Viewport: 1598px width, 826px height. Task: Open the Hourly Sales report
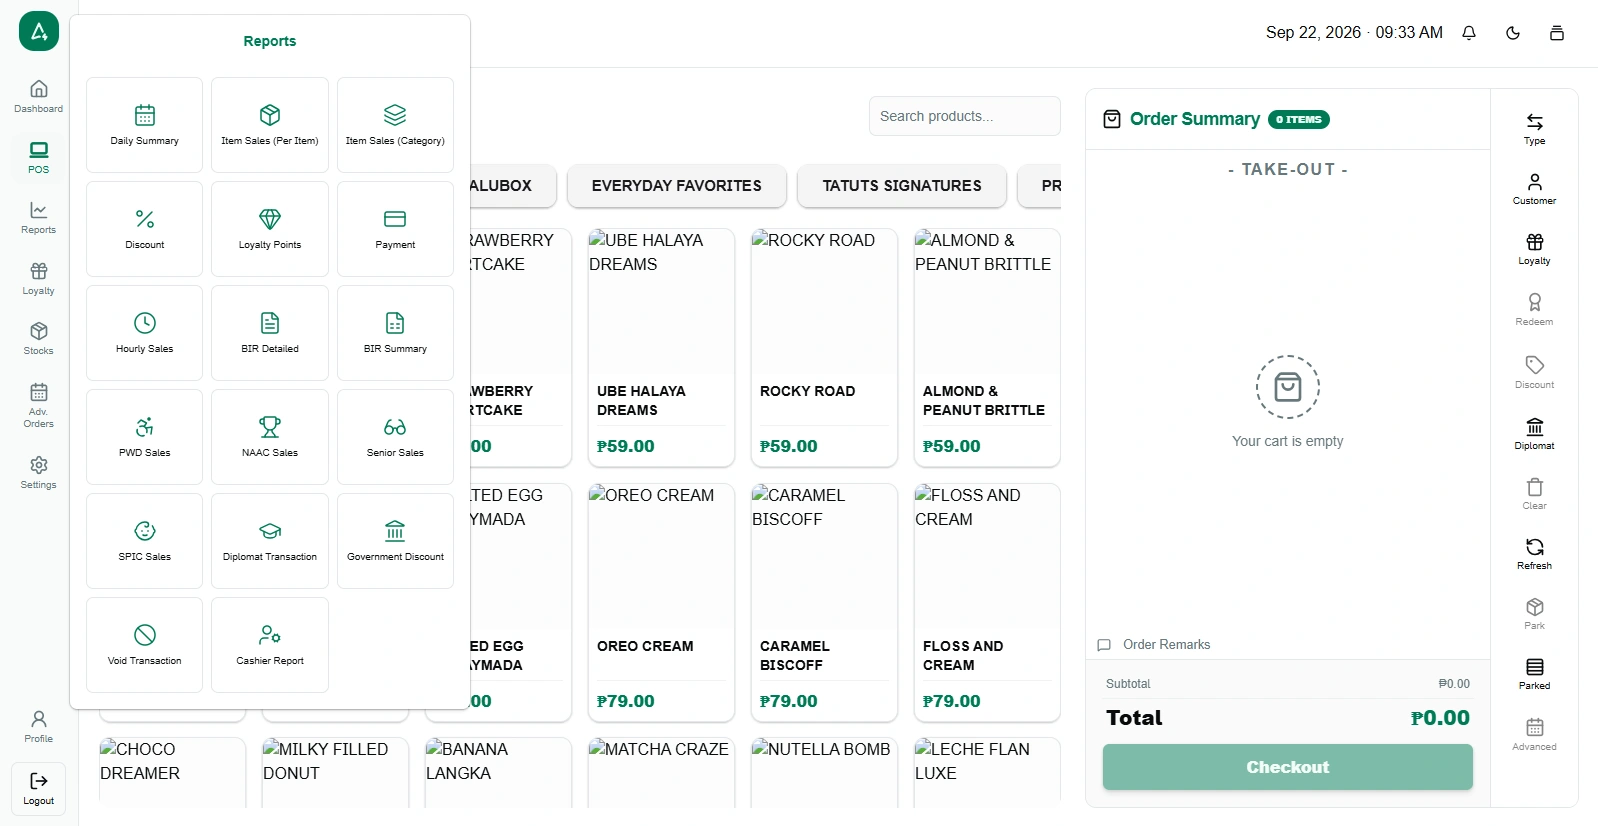[144, 333]
